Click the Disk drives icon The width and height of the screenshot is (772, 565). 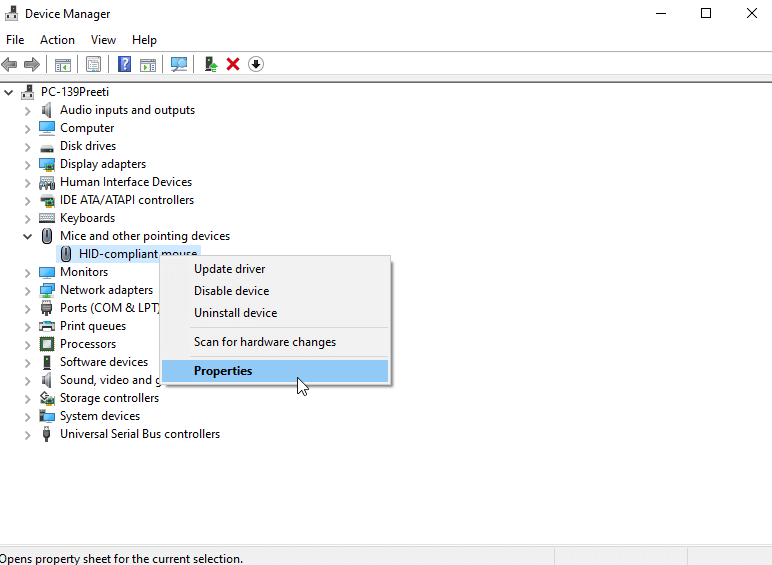47,147
